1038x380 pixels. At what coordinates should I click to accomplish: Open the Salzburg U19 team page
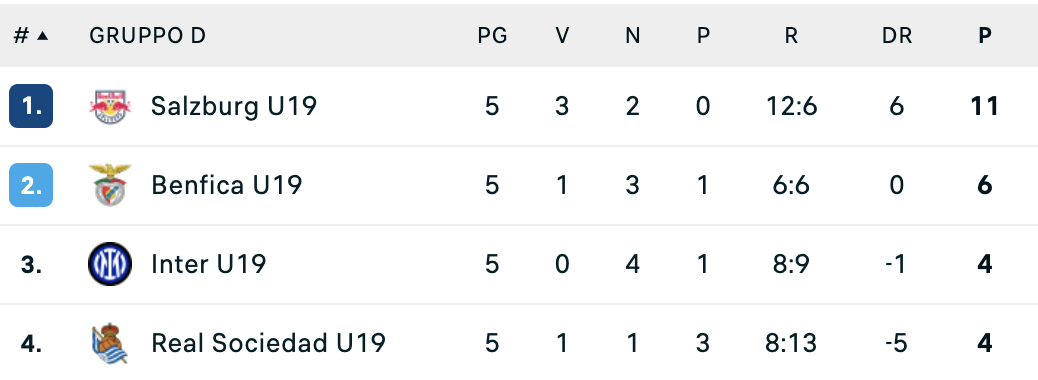click(234, 106)
